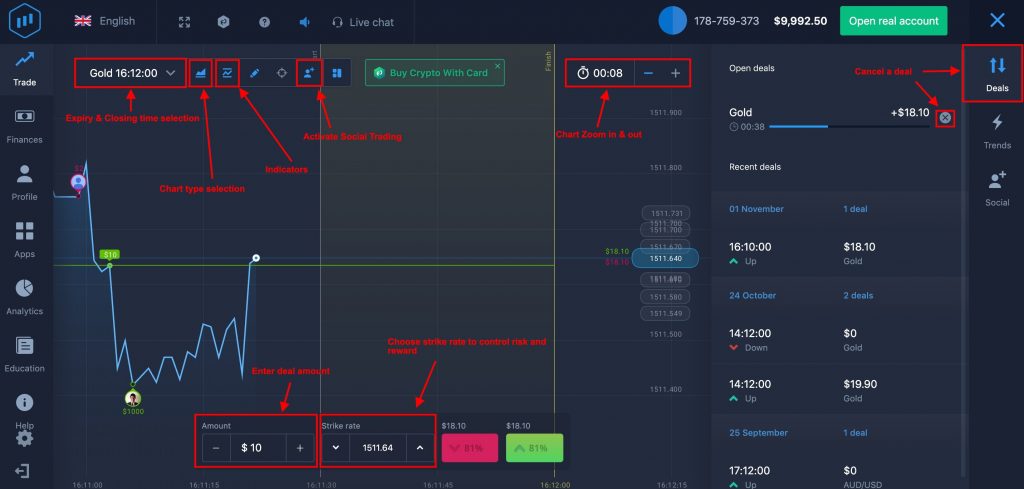Click the blue account avatar circle

673,21
